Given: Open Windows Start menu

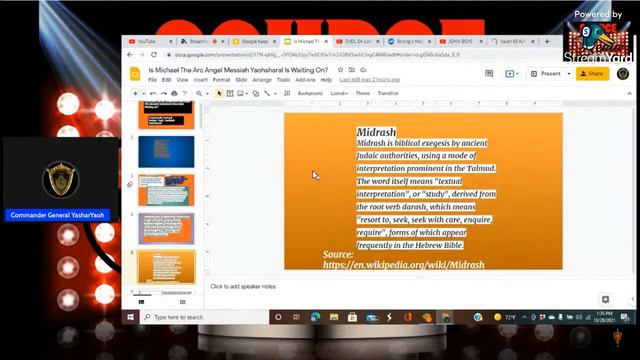Looking at the screenshot, I should tap(131, 317).
